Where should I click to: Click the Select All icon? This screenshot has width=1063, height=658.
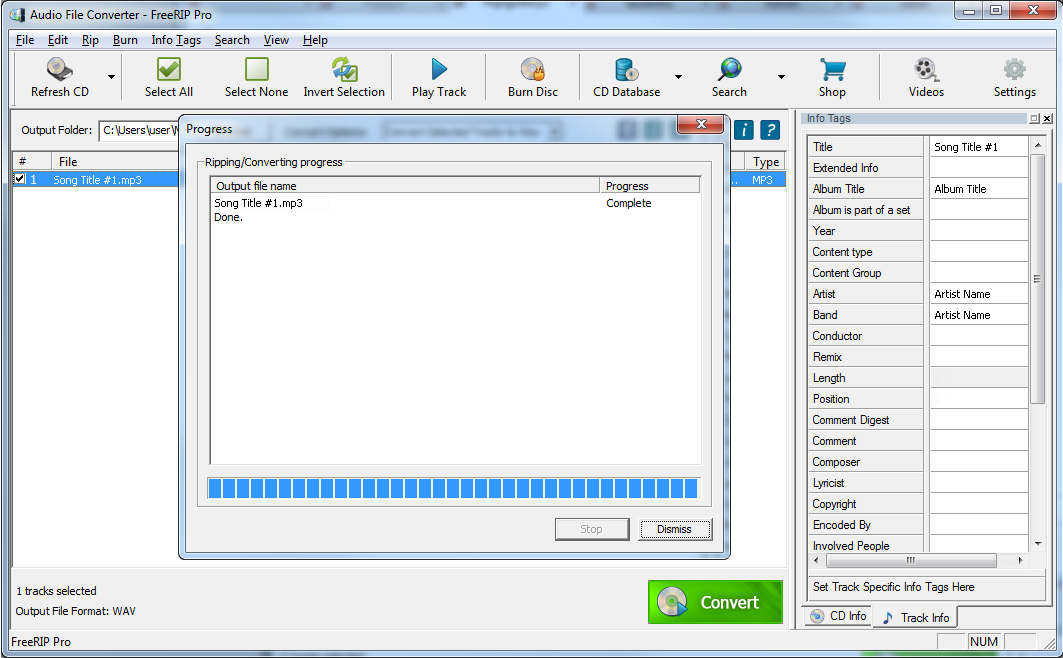(x=169, y=71)
